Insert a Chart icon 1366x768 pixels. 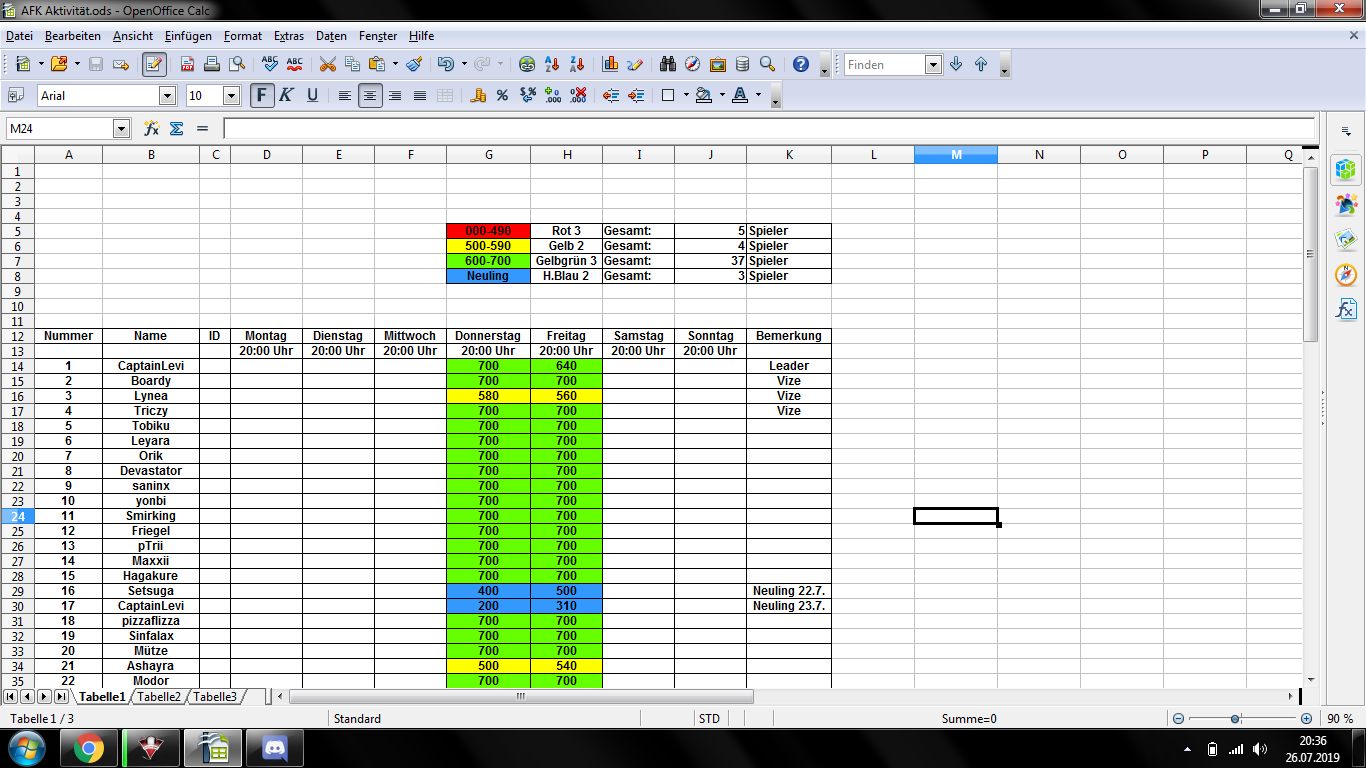pos(610,64)
